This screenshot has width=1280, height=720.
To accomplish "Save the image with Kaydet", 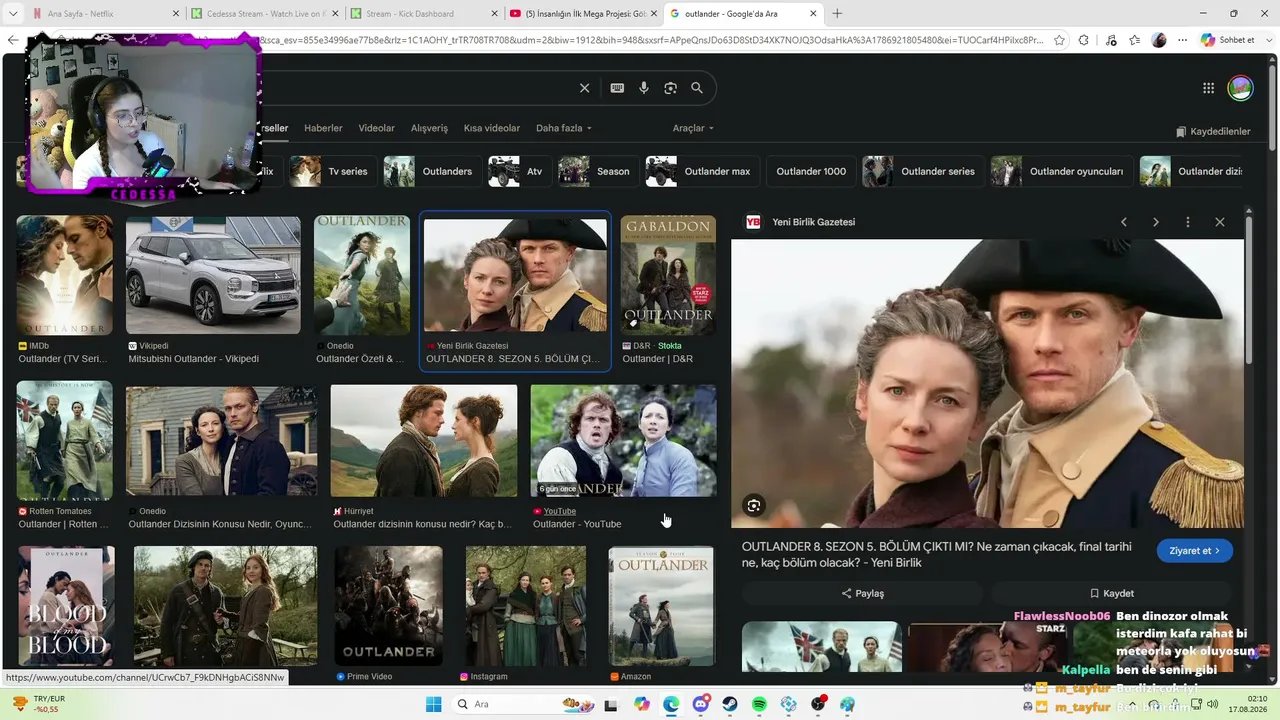I will point(1111,593).
